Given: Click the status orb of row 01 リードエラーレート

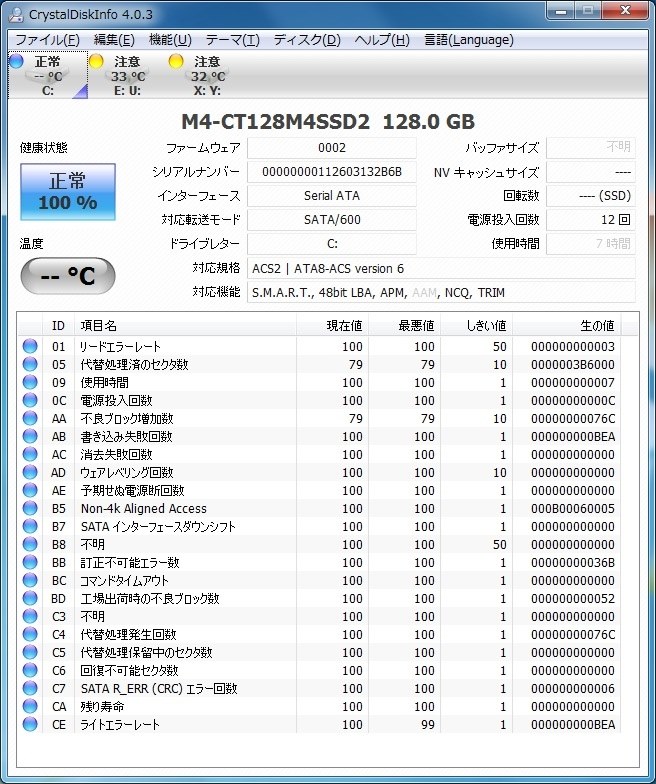Looking at the screenshot, I should point(30,346).
